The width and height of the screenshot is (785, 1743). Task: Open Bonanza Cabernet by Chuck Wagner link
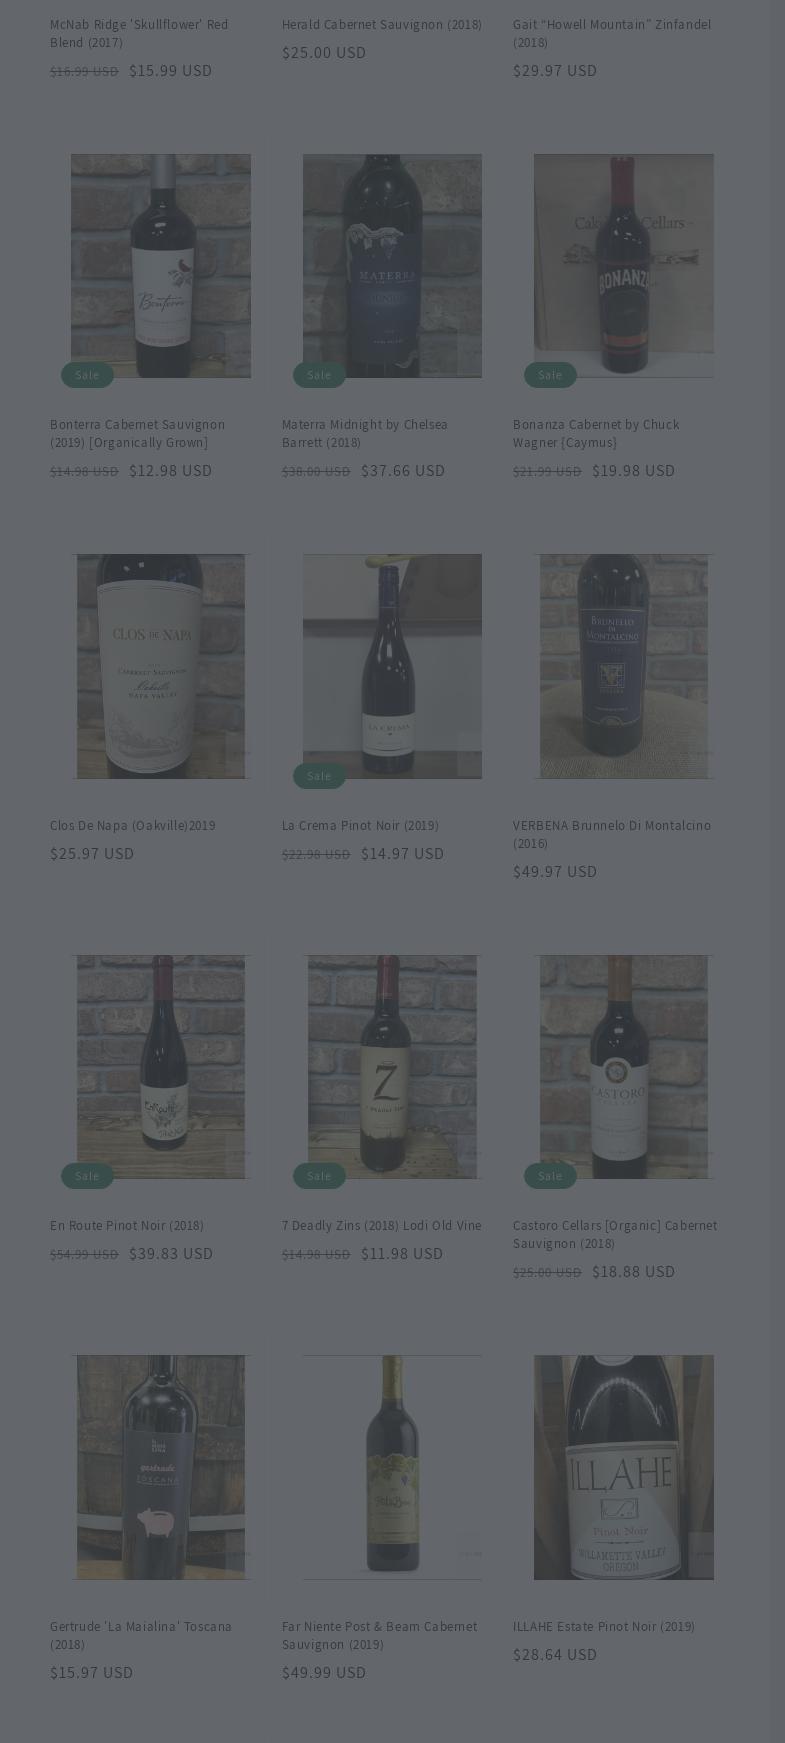(x=596, y=433)
